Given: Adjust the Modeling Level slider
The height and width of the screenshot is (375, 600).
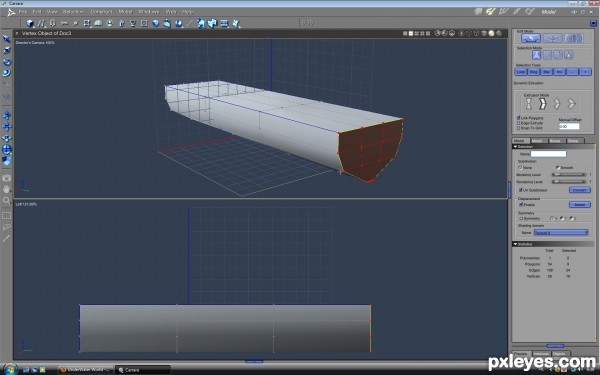Looking at the screenshot, I should 569,175.
